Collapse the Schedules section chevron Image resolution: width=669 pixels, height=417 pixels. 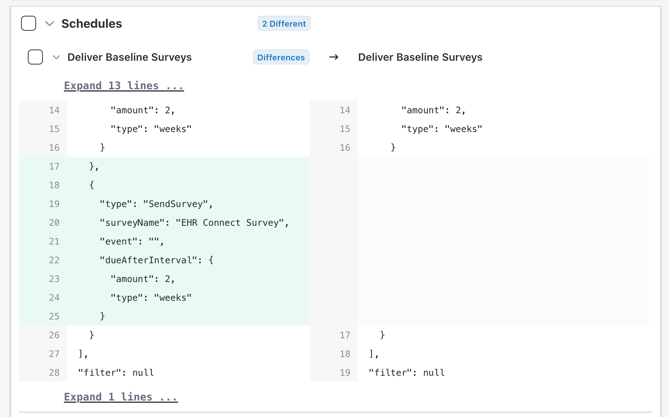49,23
